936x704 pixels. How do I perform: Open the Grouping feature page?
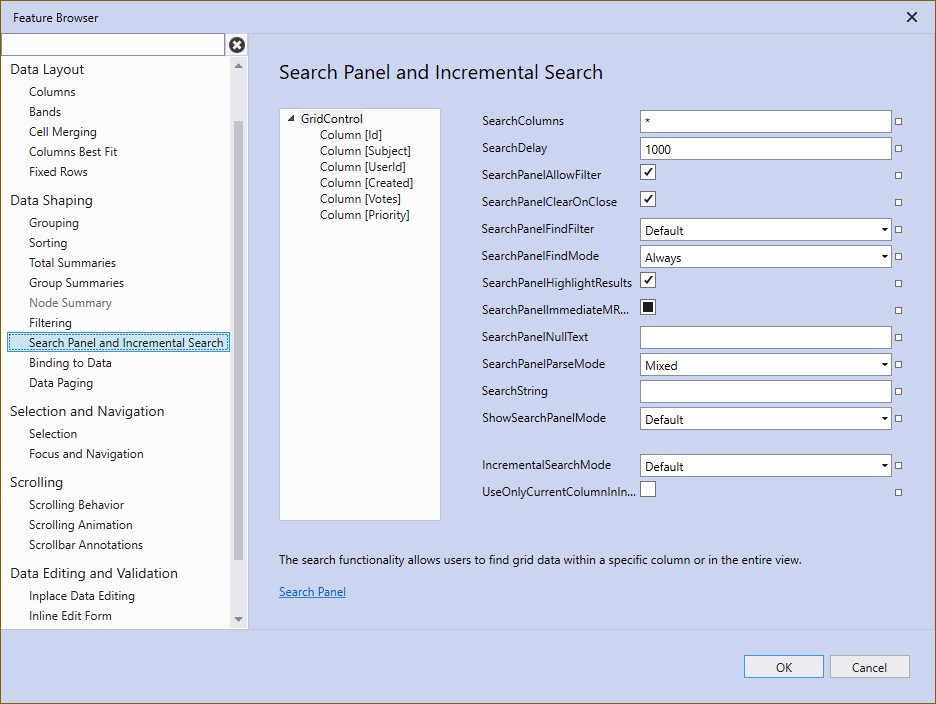pos(53,222)
